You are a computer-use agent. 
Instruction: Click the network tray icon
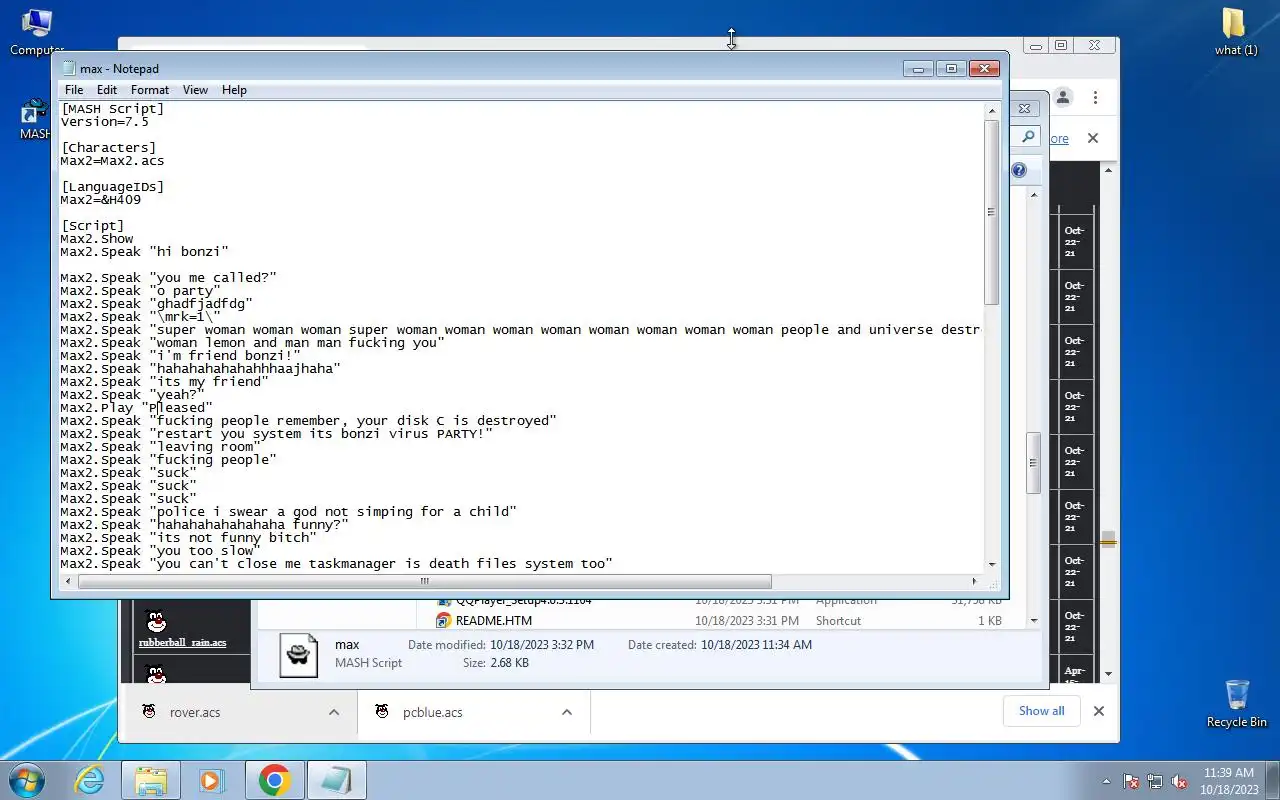[1155, 781]
